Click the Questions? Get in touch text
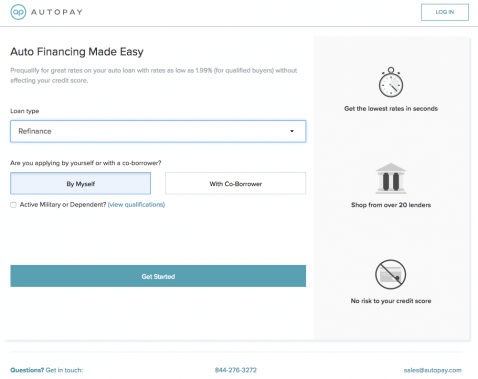 [46, 370]
